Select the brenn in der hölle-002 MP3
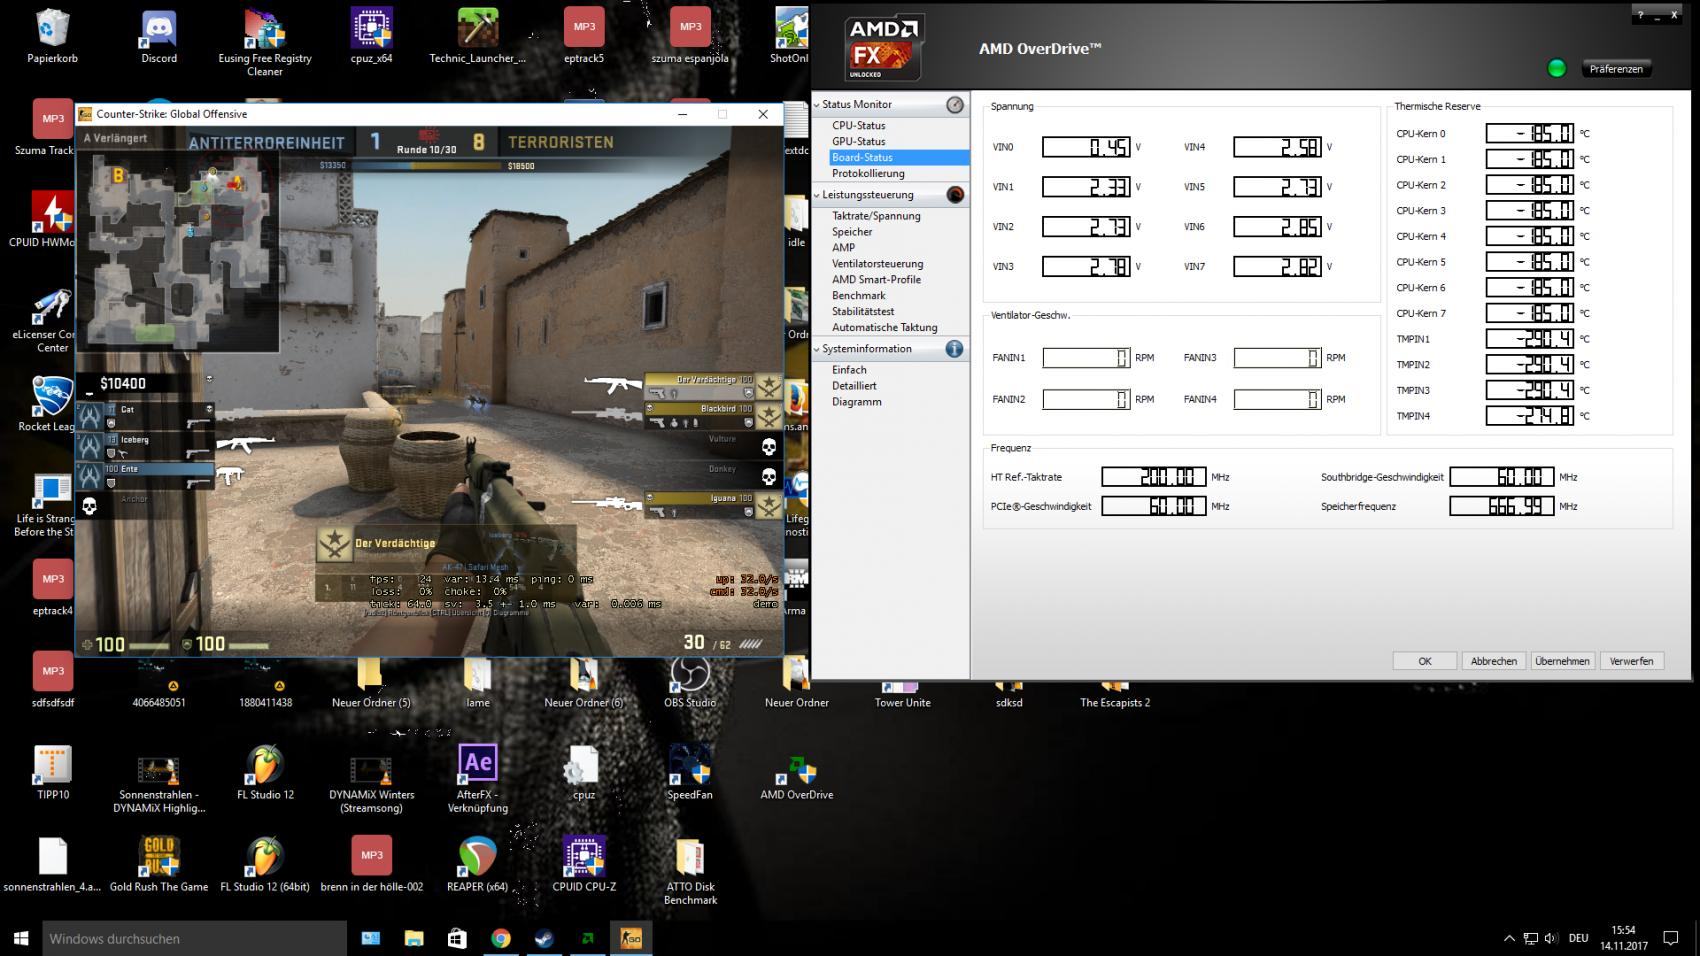Screen dimensions: 1700x956 pyautogui.click(x=371, y=865)
